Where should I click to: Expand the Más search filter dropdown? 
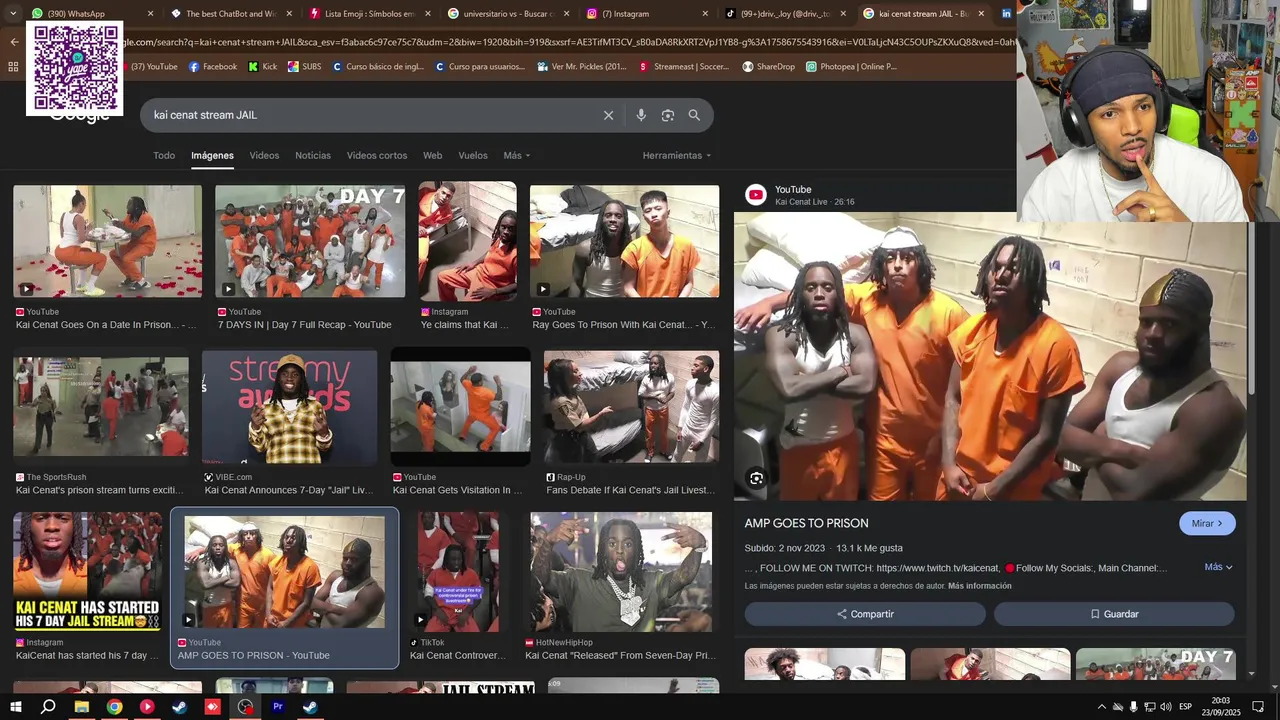[517, 156]
